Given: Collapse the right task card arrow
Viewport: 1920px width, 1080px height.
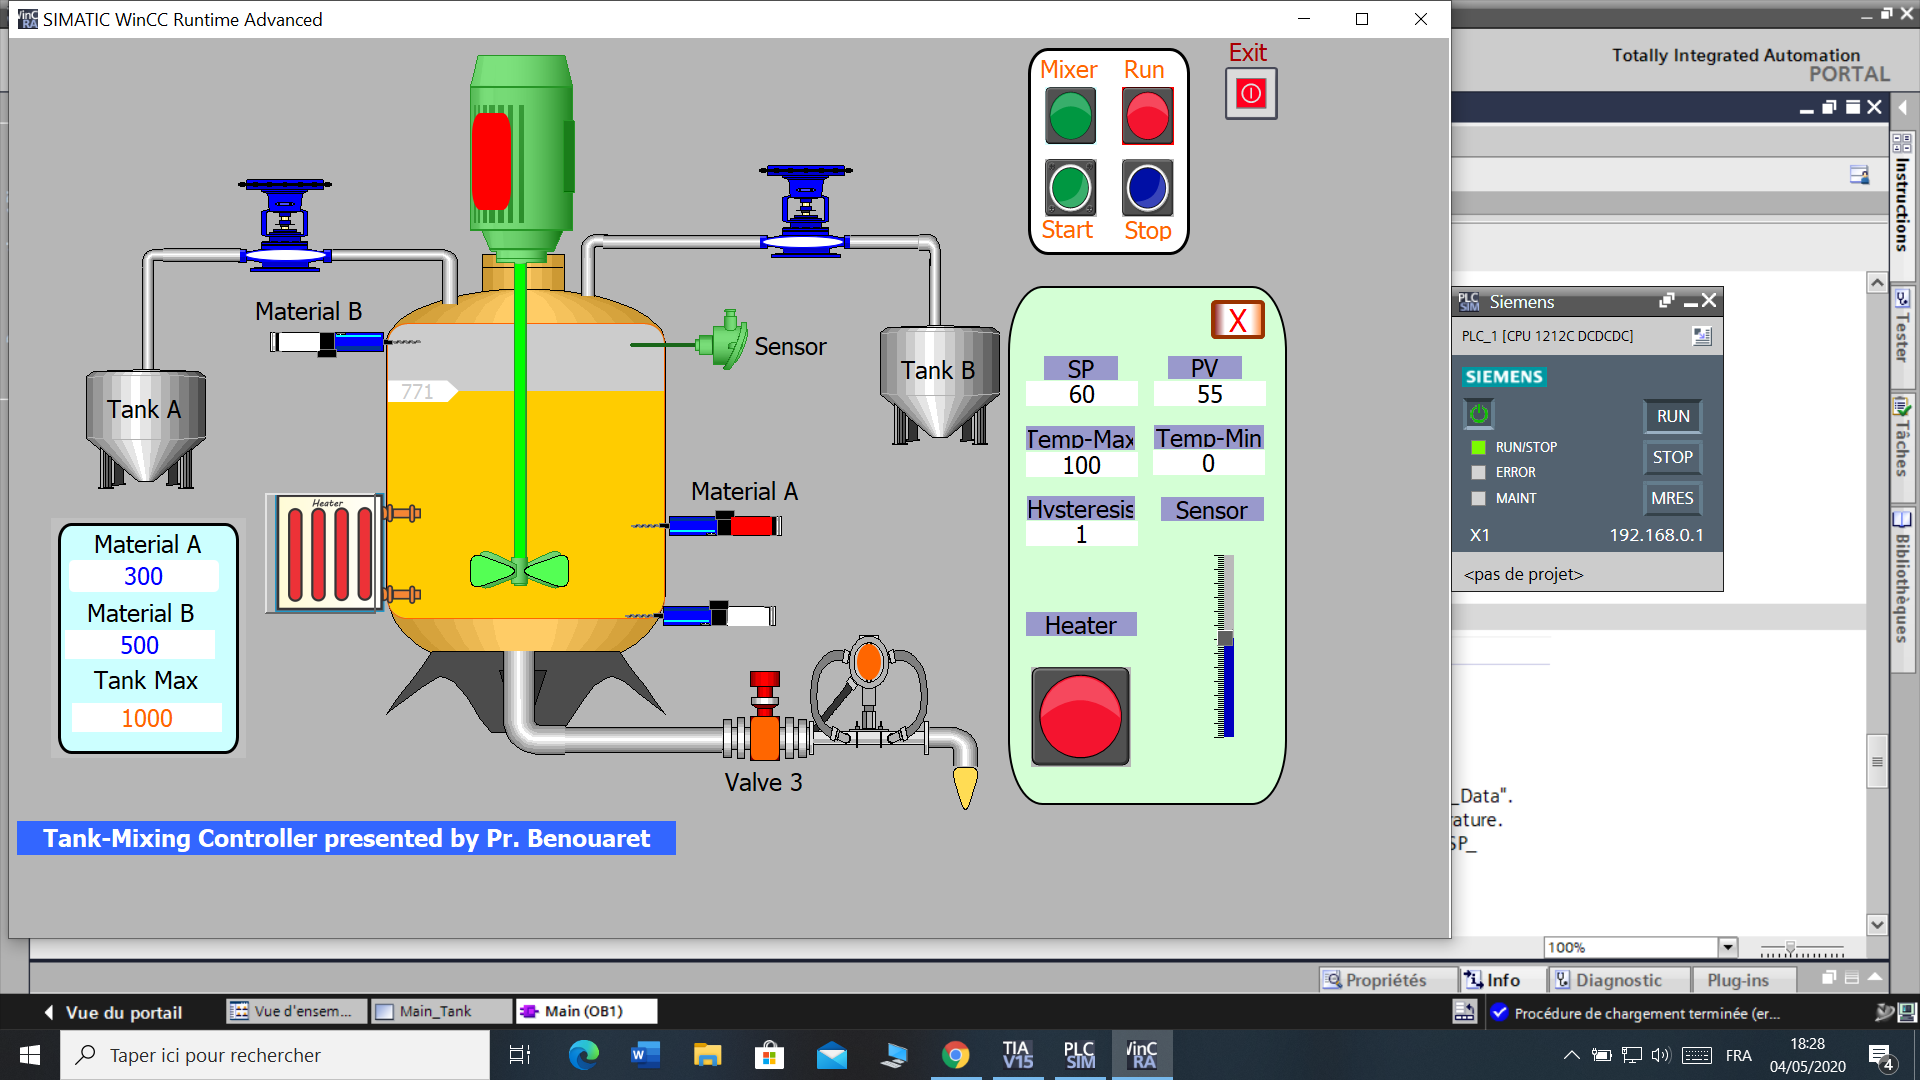Looking at the screenshot, I should (1902, 107).
